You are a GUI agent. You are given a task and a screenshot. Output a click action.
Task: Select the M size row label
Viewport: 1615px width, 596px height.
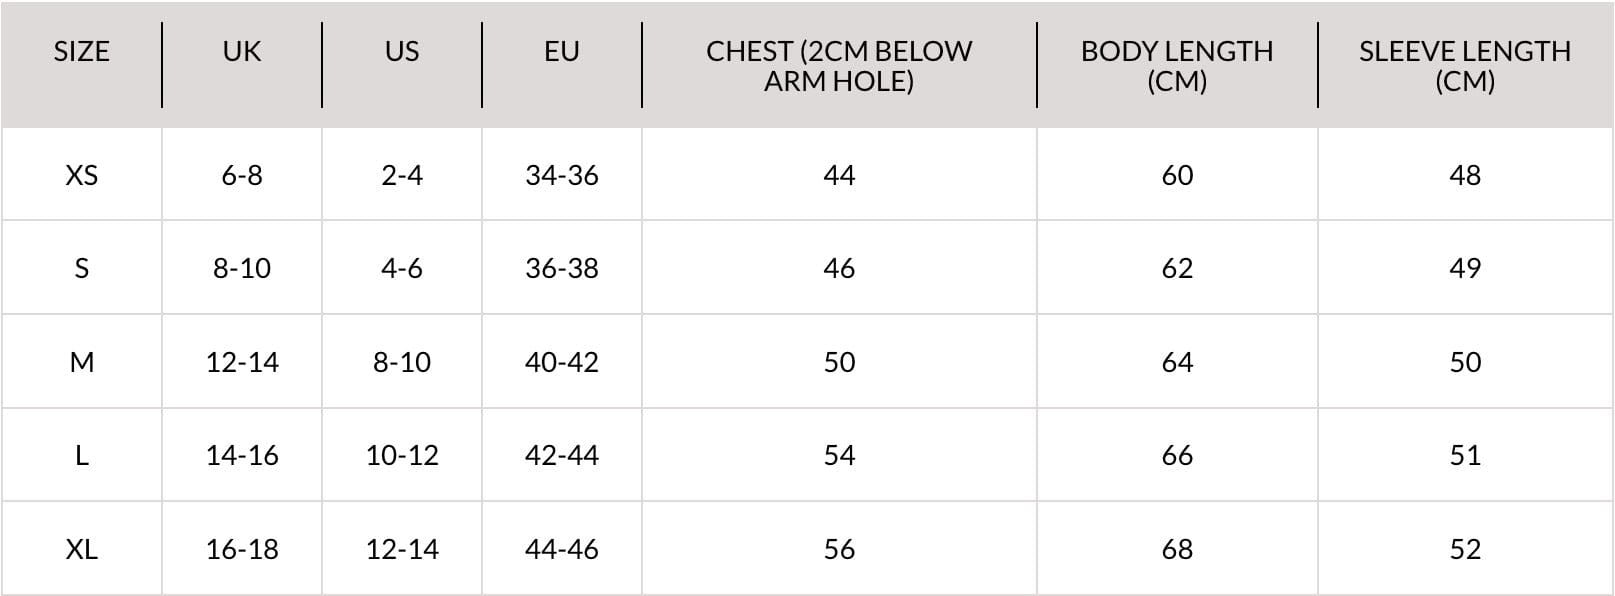coord(81,362)
